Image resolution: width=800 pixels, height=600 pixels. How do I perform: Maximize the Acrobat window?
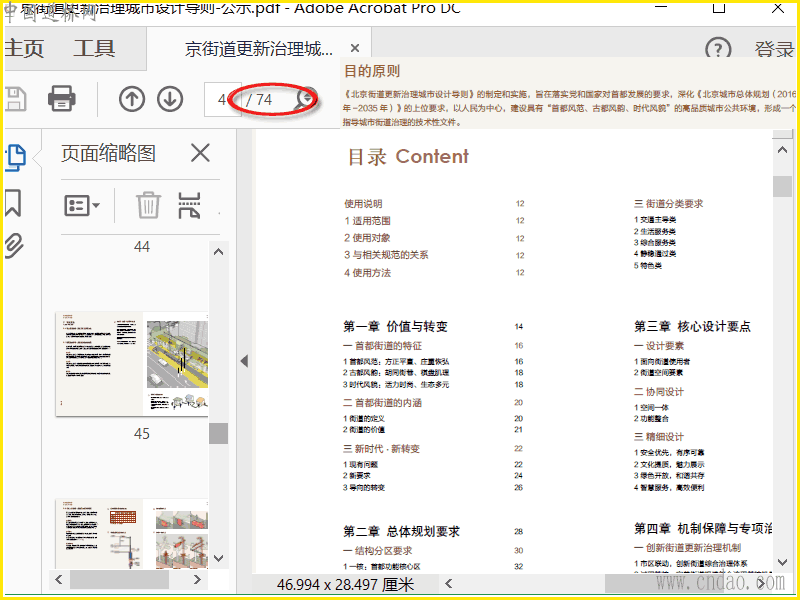coord(719,8)
